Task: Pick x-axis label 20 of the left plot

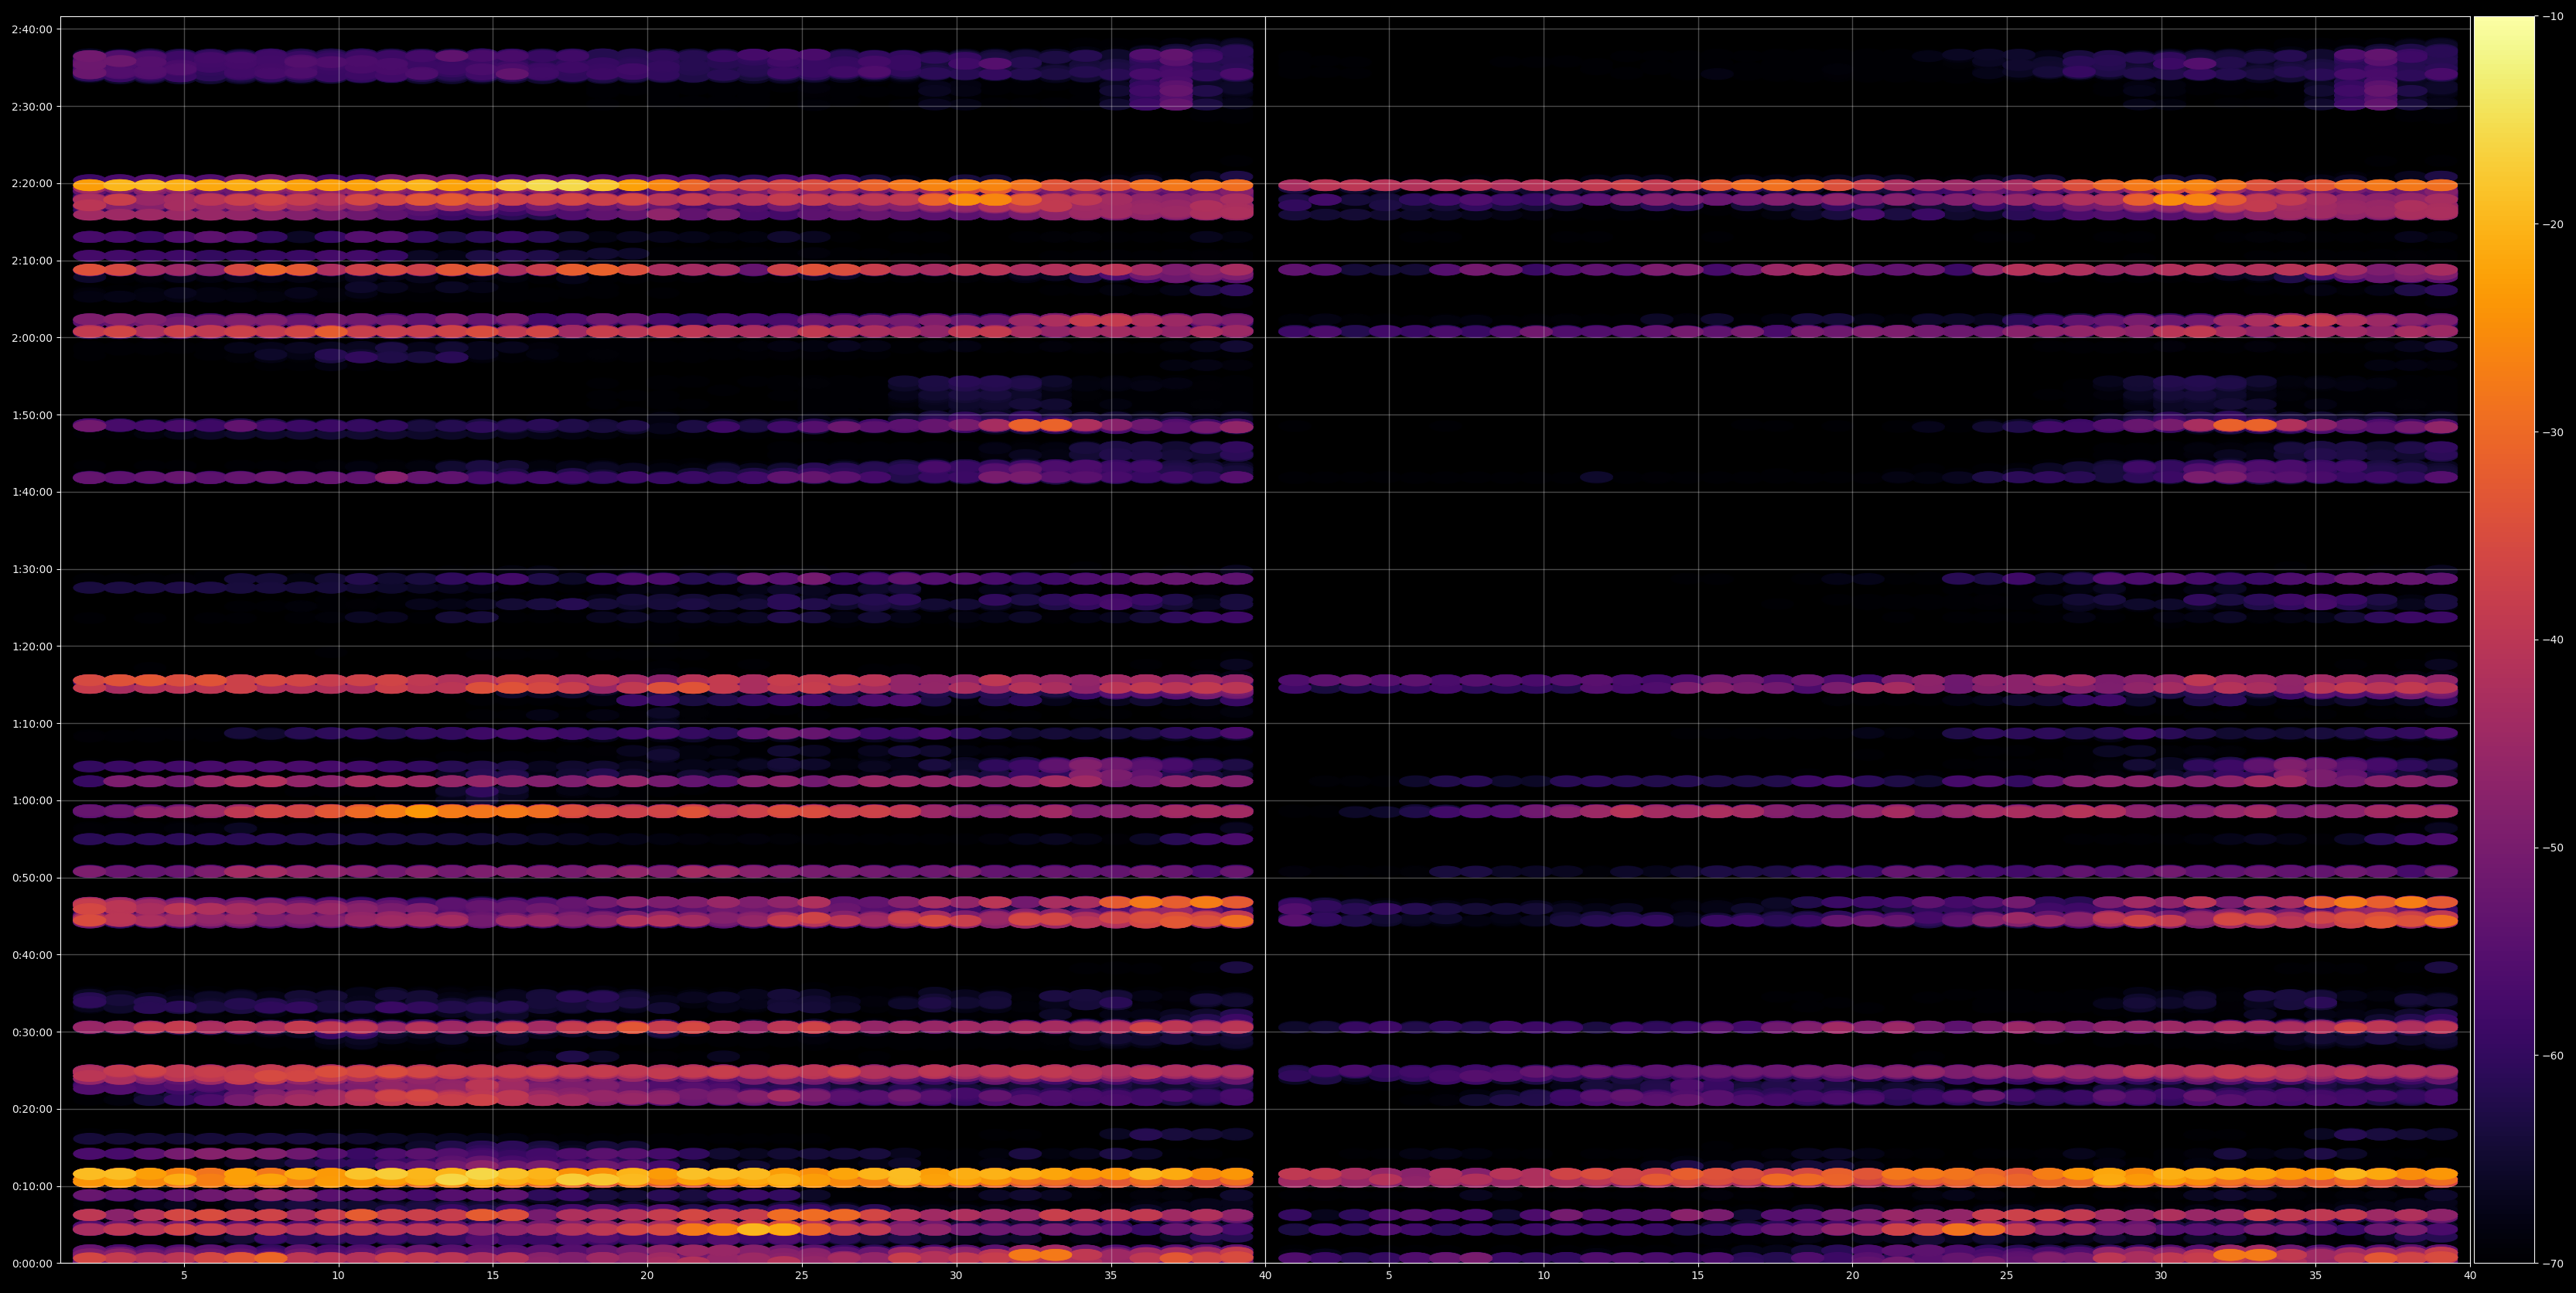Action: pos(647,1276)
